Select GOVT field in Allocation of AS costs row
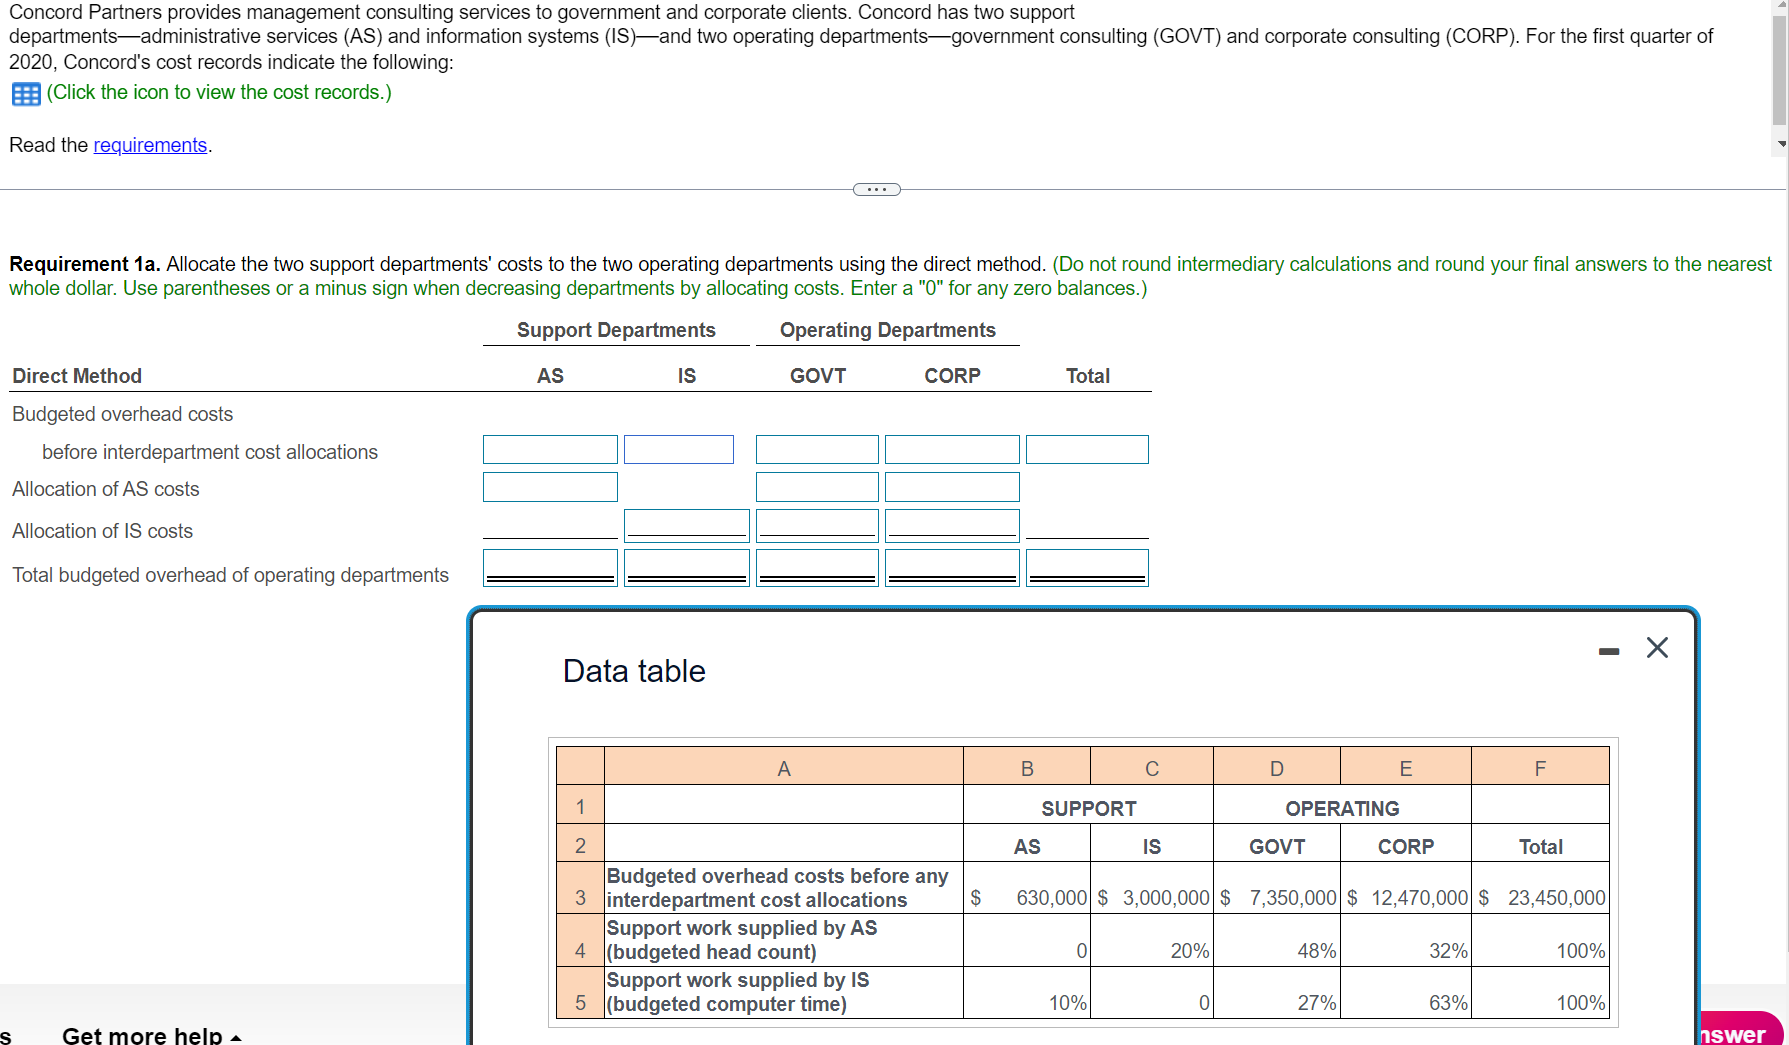The image size is (1789, 1045). point(816,487)
